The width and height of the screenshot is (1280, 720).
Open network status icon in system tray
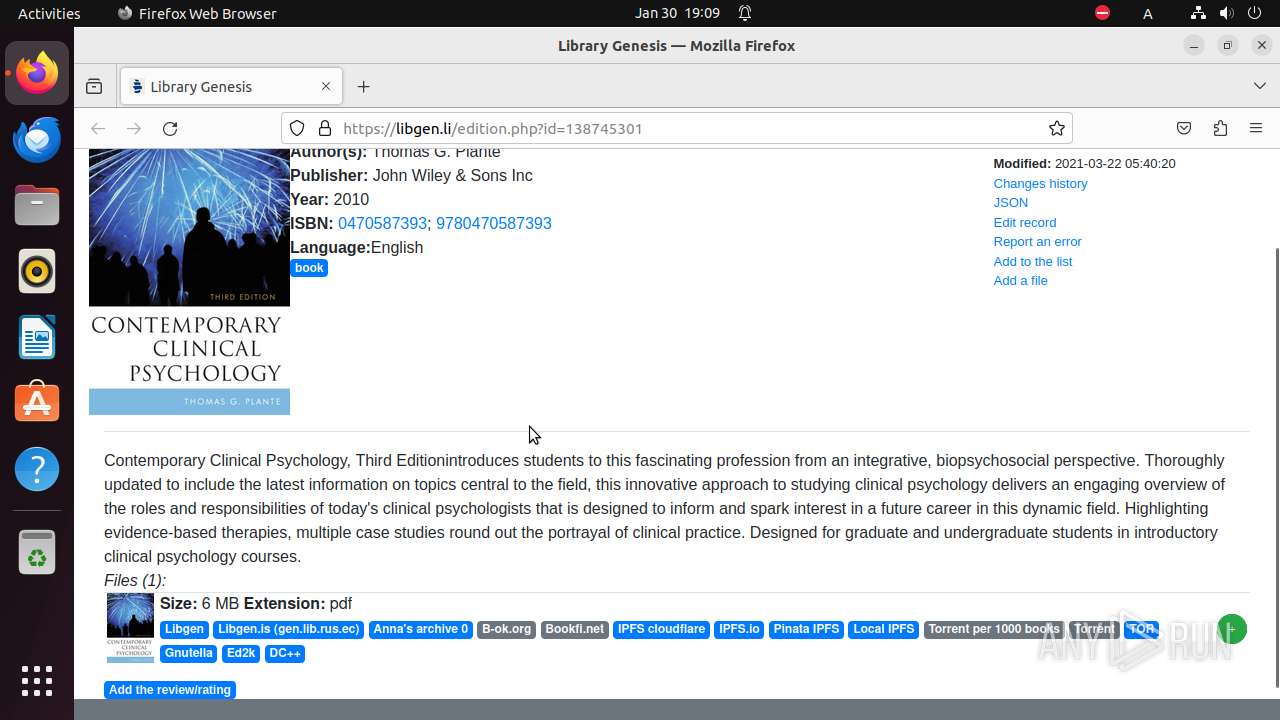(x=1198, y=13)
